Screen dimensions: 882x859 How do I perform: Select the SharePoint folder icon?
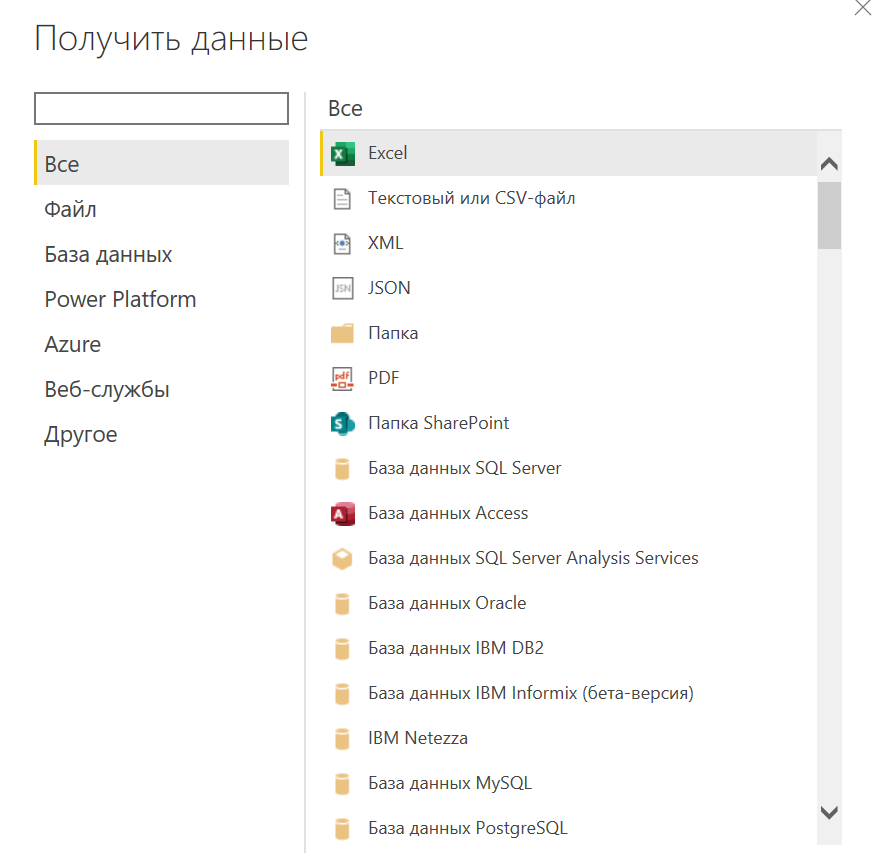pos(343,424)
